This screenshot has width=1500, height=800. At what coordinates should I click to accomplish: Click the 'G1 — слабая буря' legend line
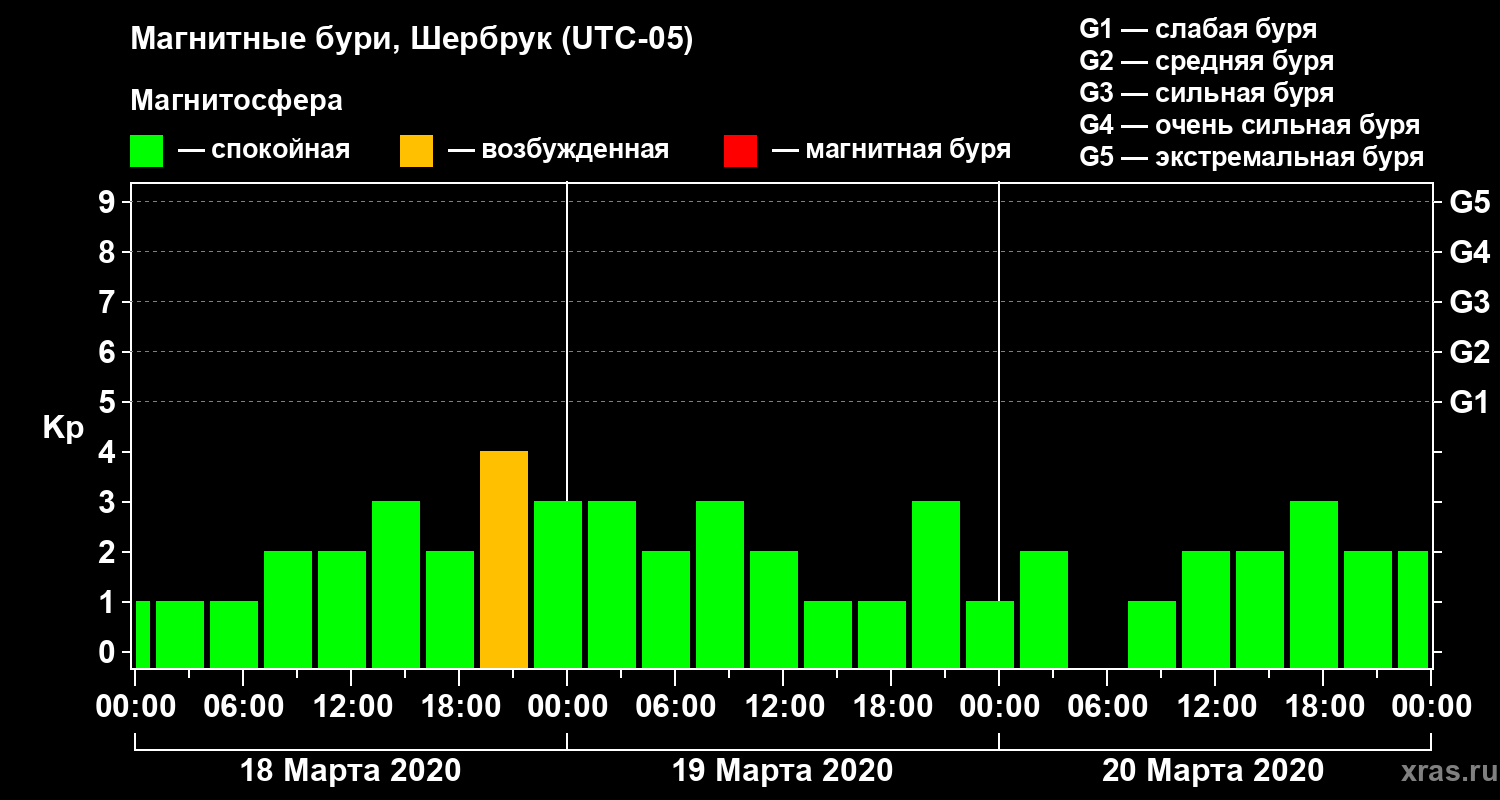[1198, 29]
